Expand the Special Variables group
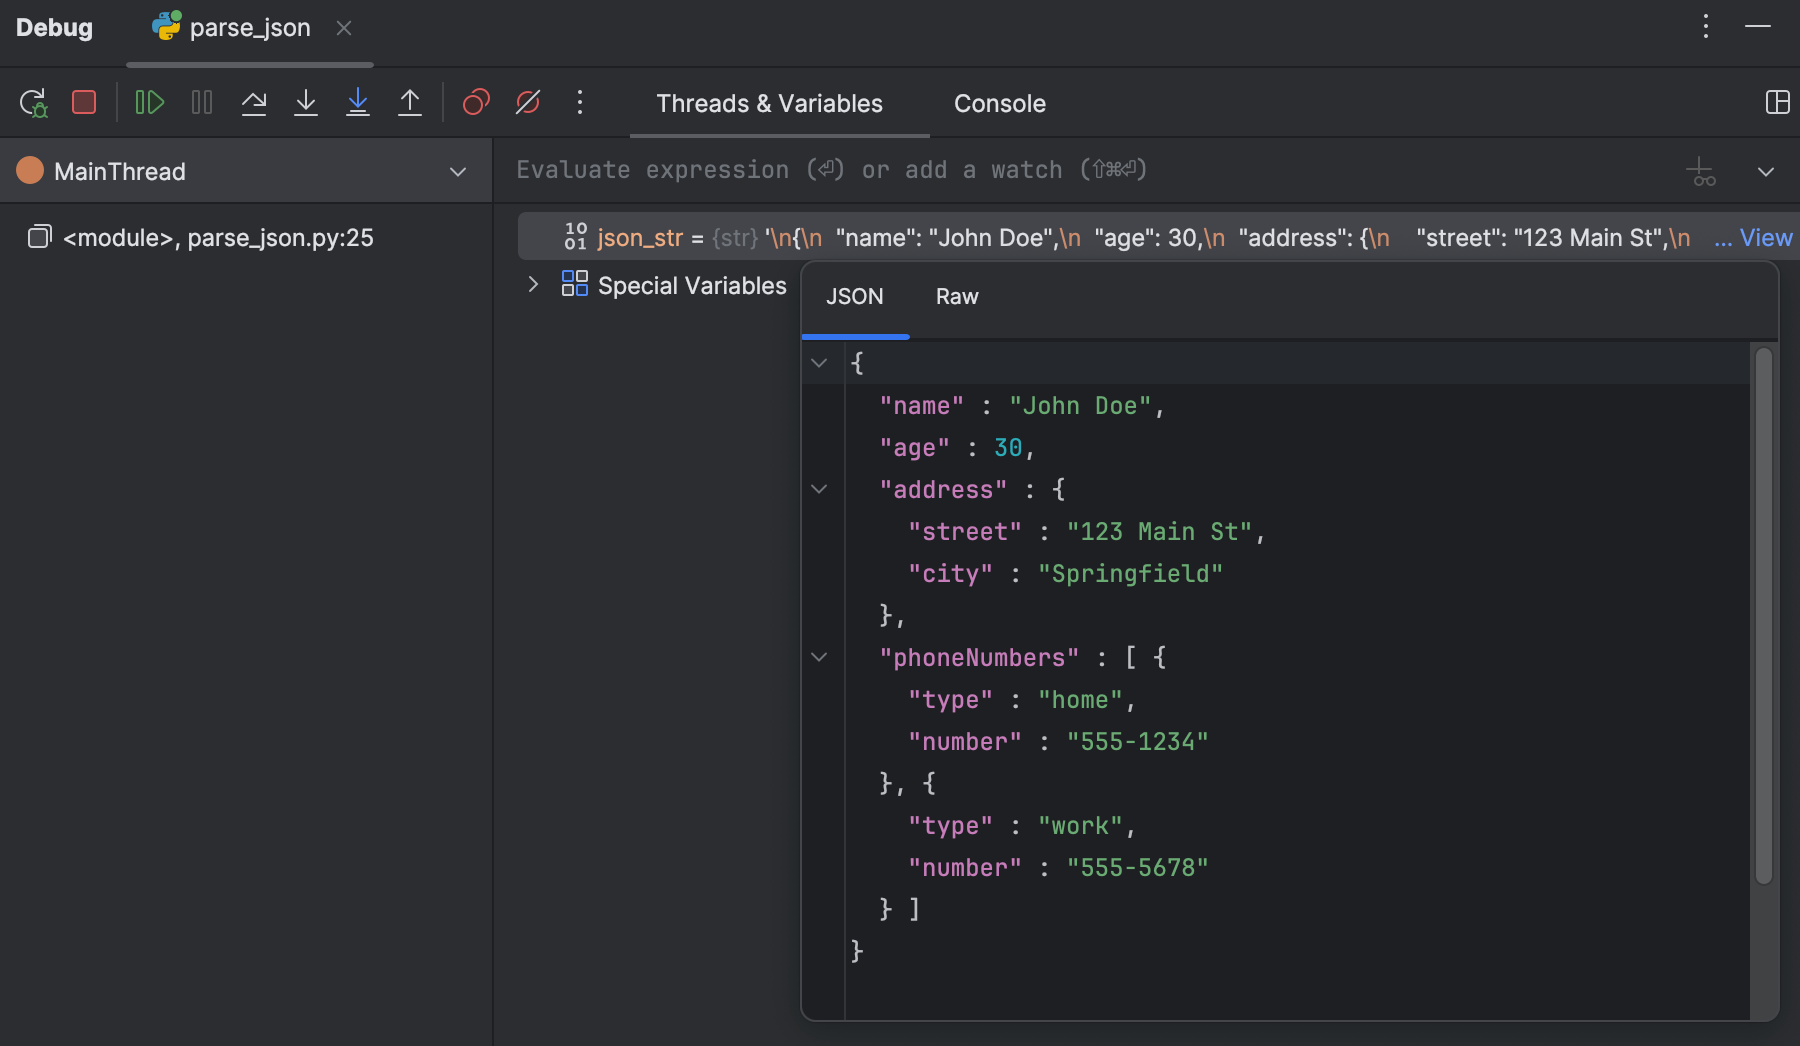1800x1046 pixels. point(533,285)
